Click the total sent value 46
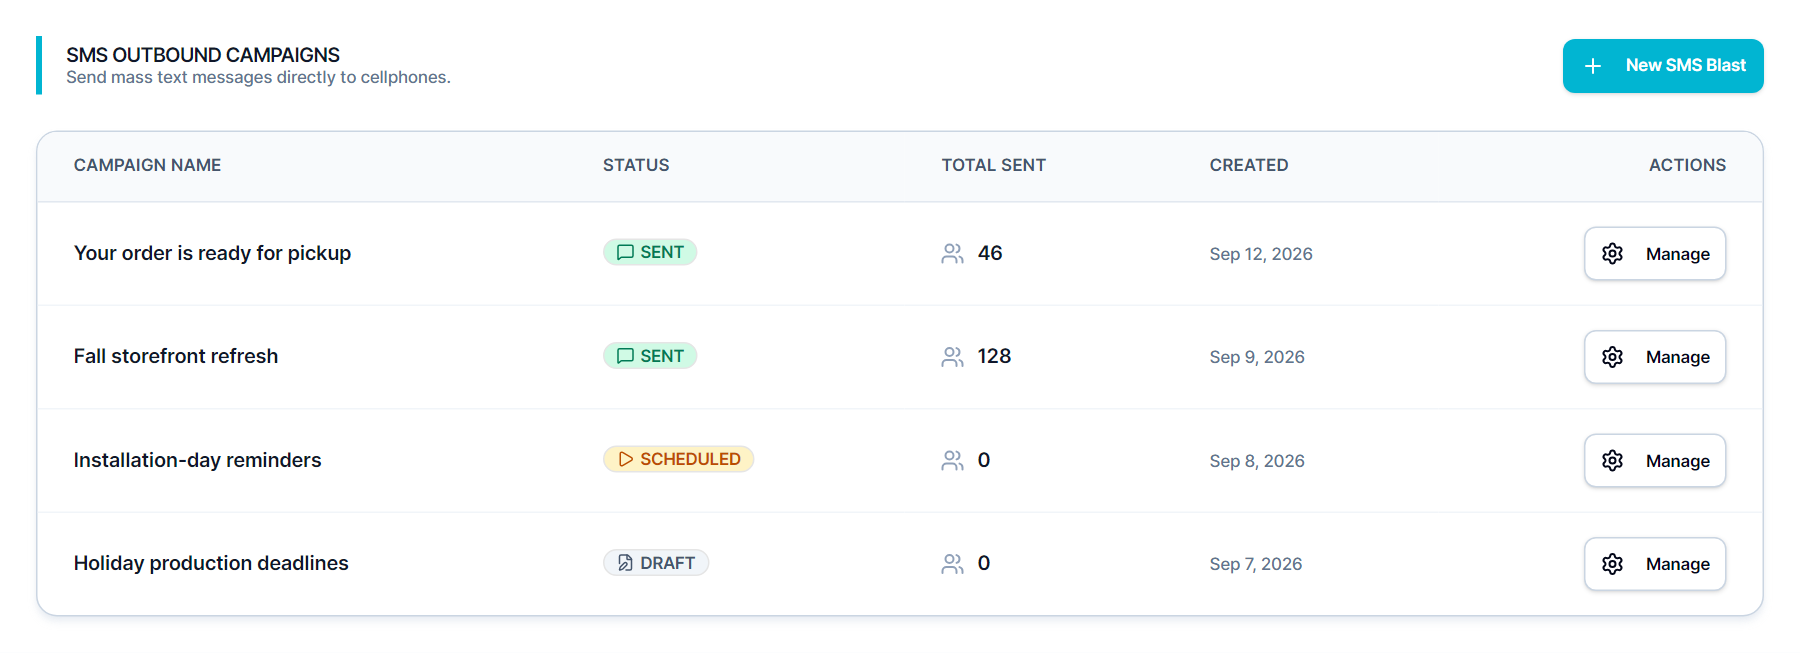Screen dimensions: 1800x653 (990, 253)
